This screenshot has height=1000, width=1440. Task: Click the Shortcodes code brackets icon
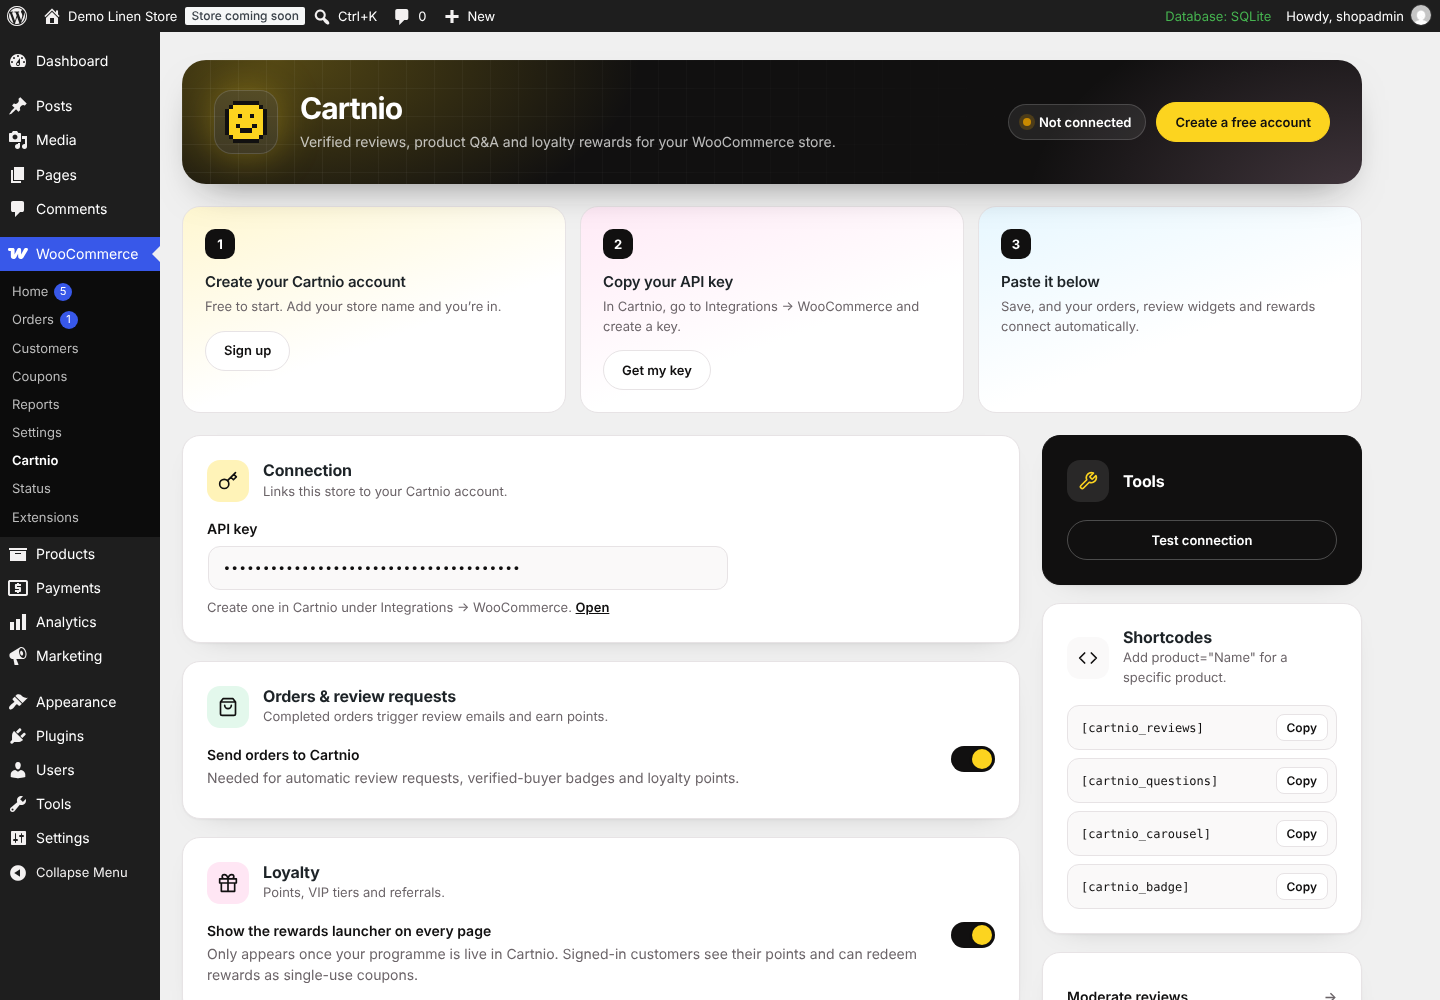[1088, 658]
